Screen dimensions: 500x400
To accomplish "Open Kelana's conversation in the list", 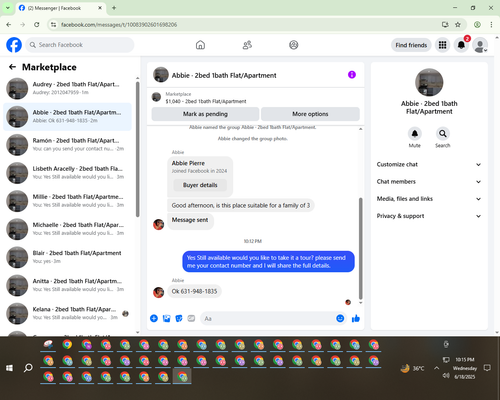I will coord(68,314).
